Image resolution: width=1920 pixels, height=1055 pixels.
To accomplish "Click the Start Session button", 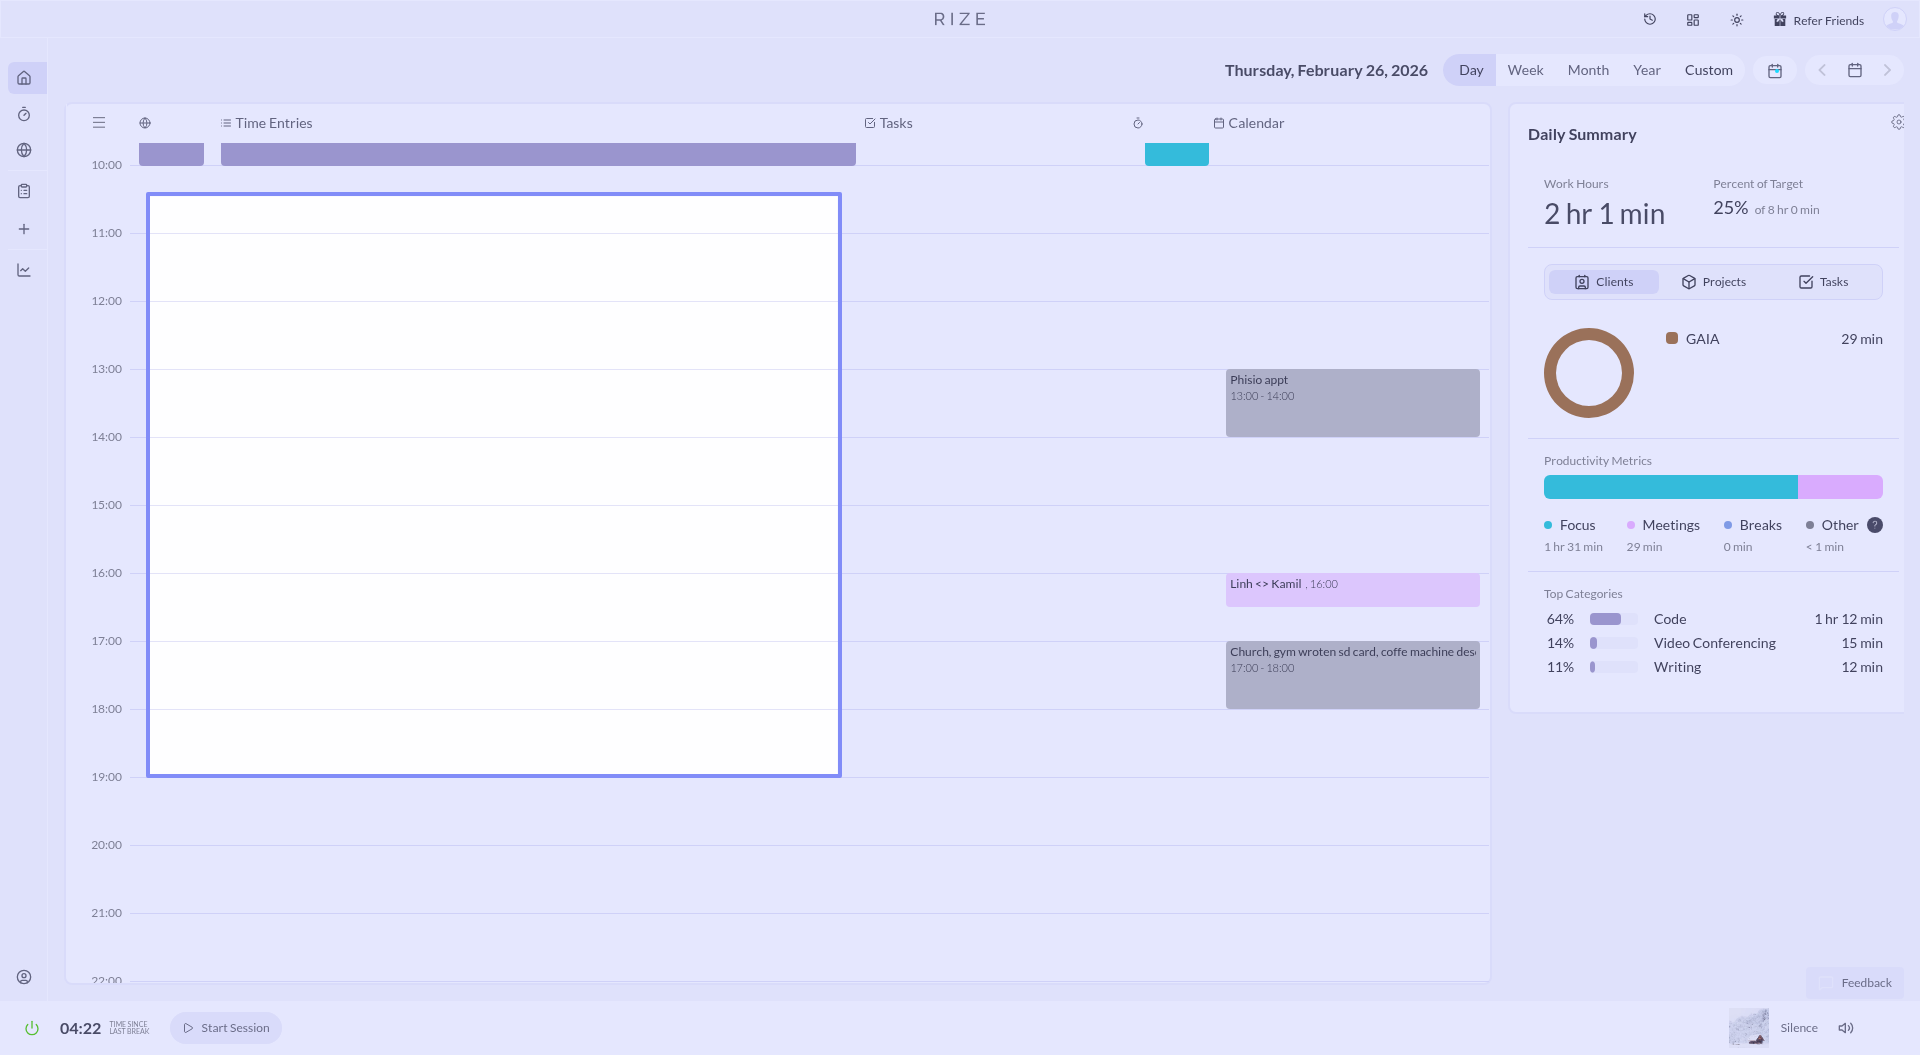I will point(226,1028).
